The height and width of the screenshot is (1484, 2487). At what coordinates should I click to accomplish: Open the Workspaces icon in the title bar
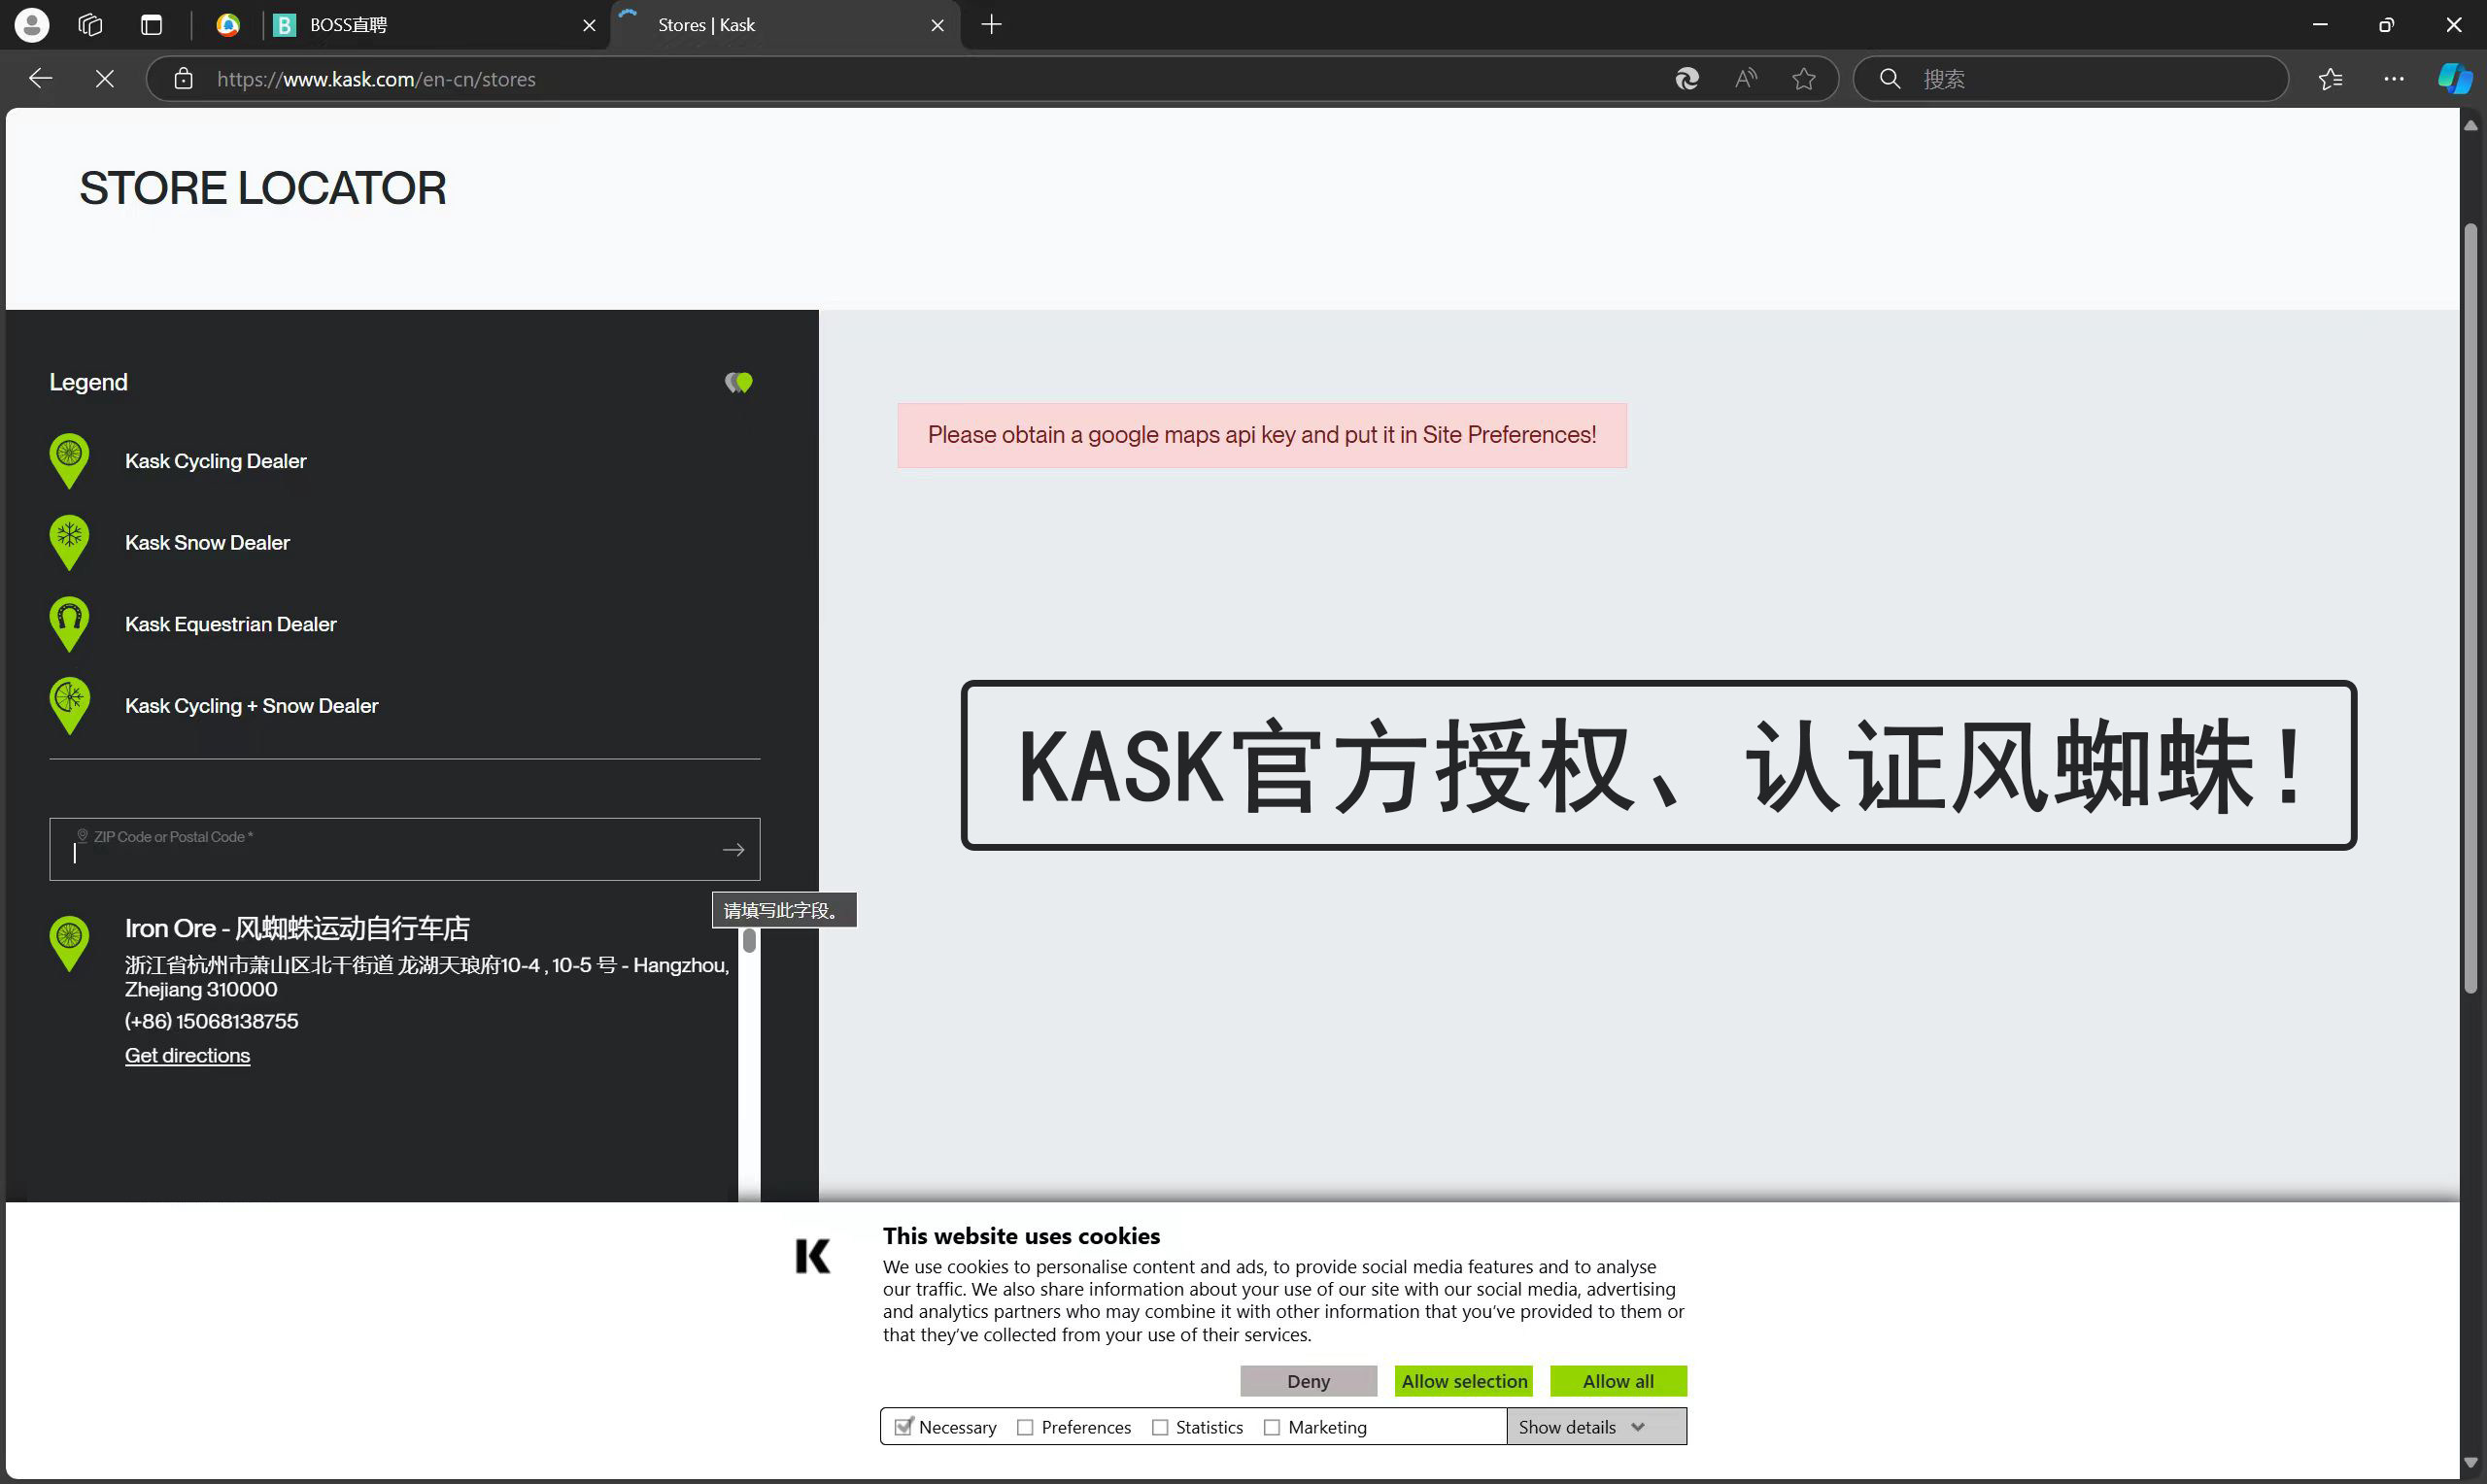(90, 25)
